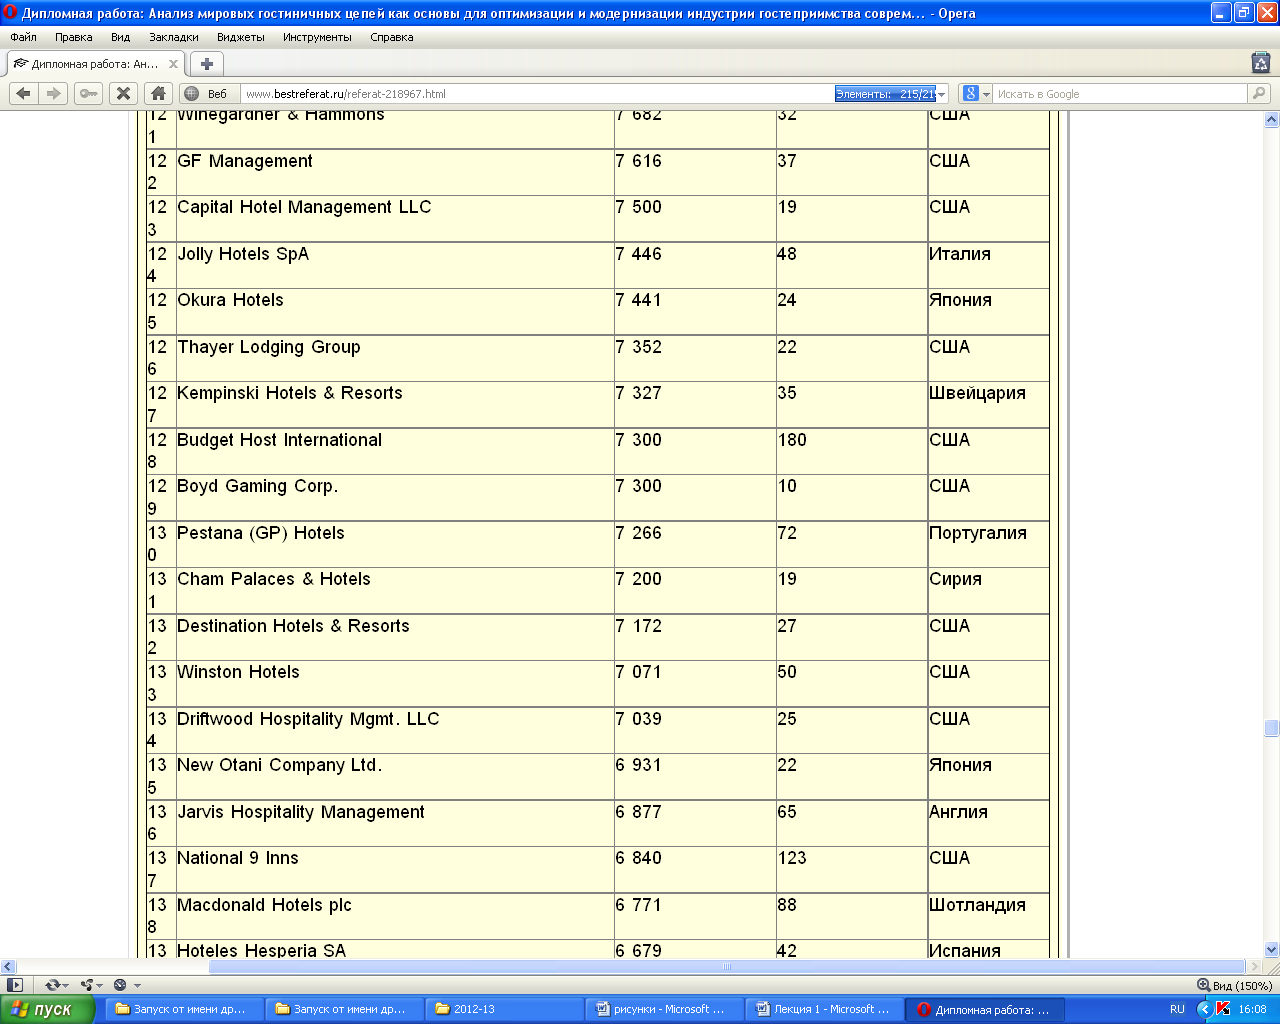Click the Opera Дипломная работа taskbar button
The width and height of the screenshot is (1280, 1024).
984,1009
